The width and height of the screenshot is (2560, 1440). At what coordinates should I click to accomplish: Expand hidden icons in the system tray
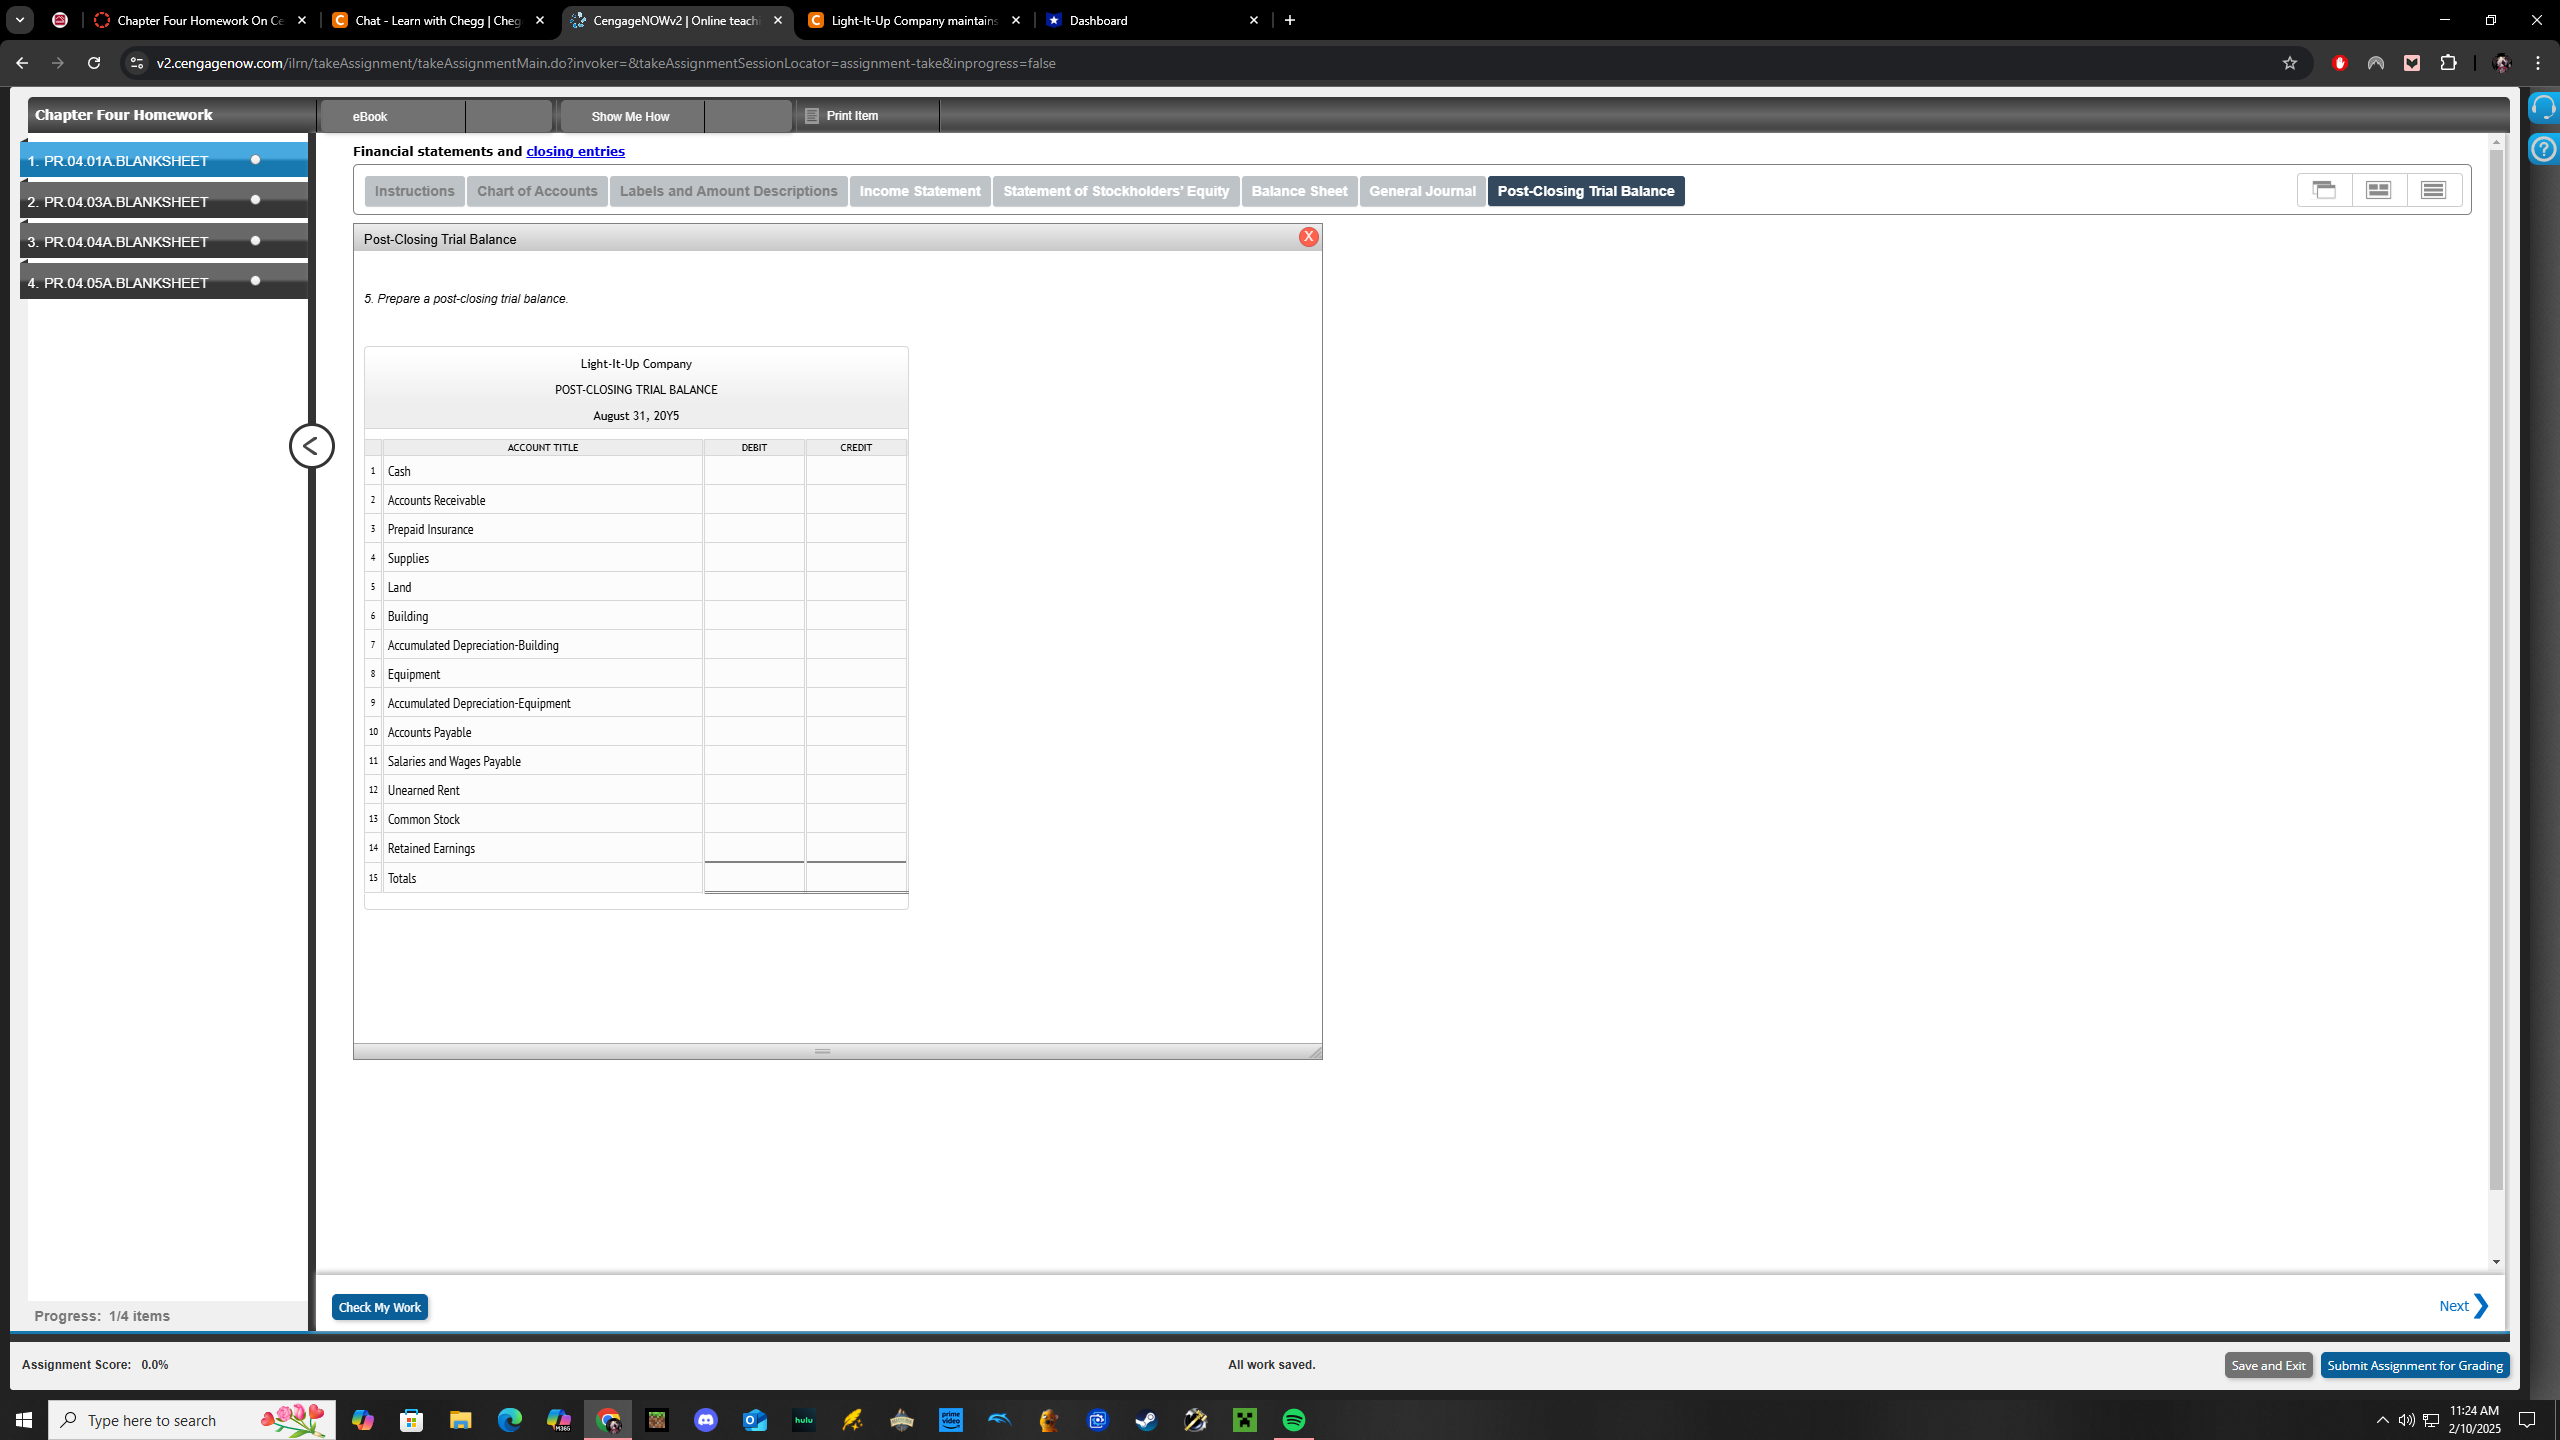2383,1419
